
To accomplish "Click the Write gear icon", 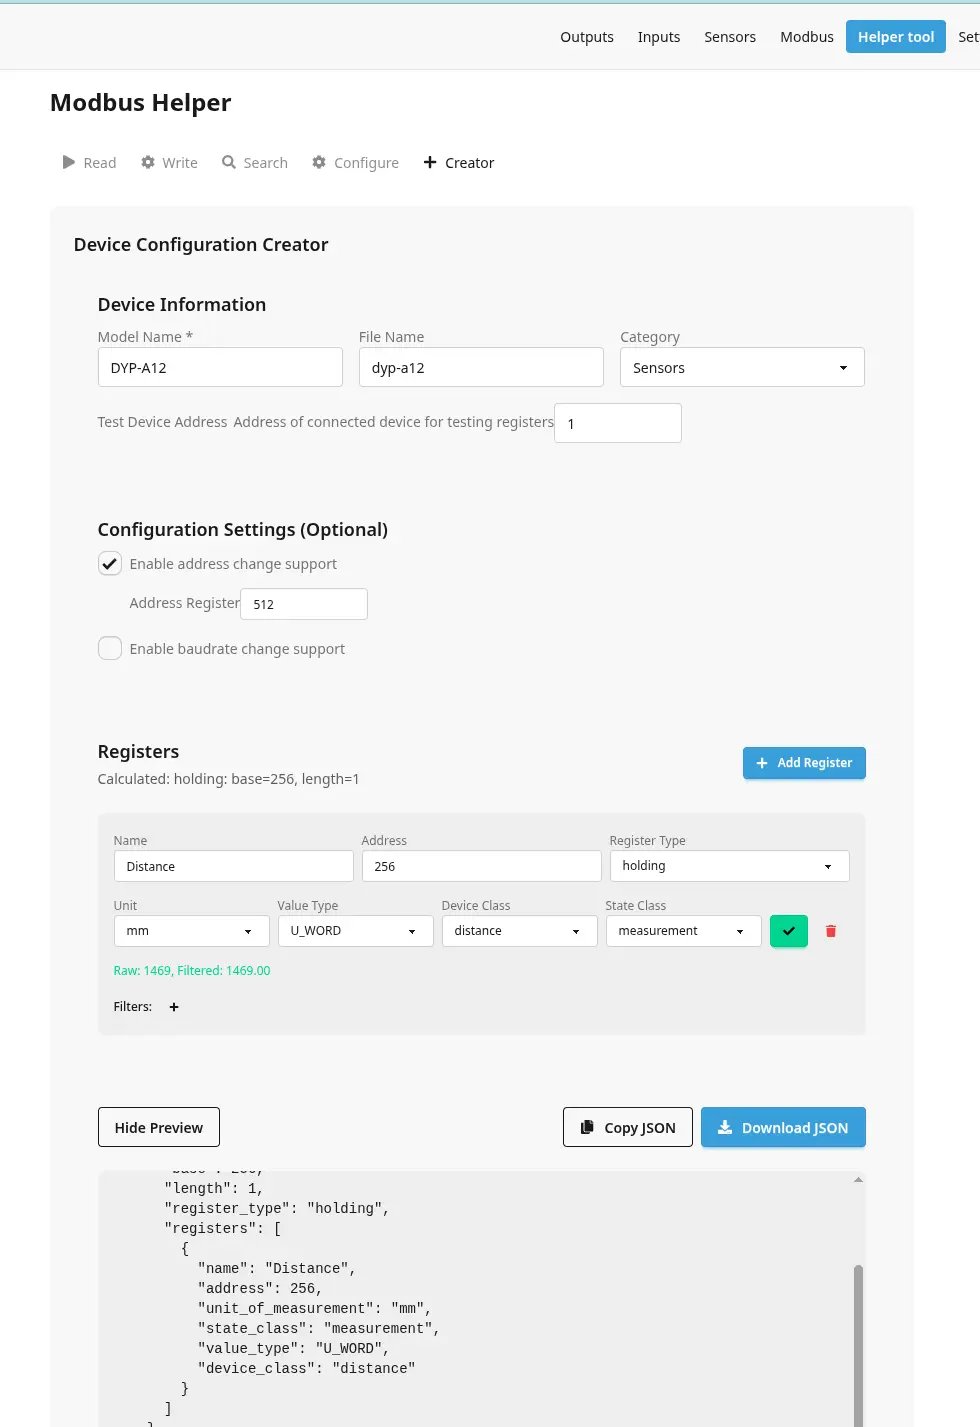I will (146, 162).
